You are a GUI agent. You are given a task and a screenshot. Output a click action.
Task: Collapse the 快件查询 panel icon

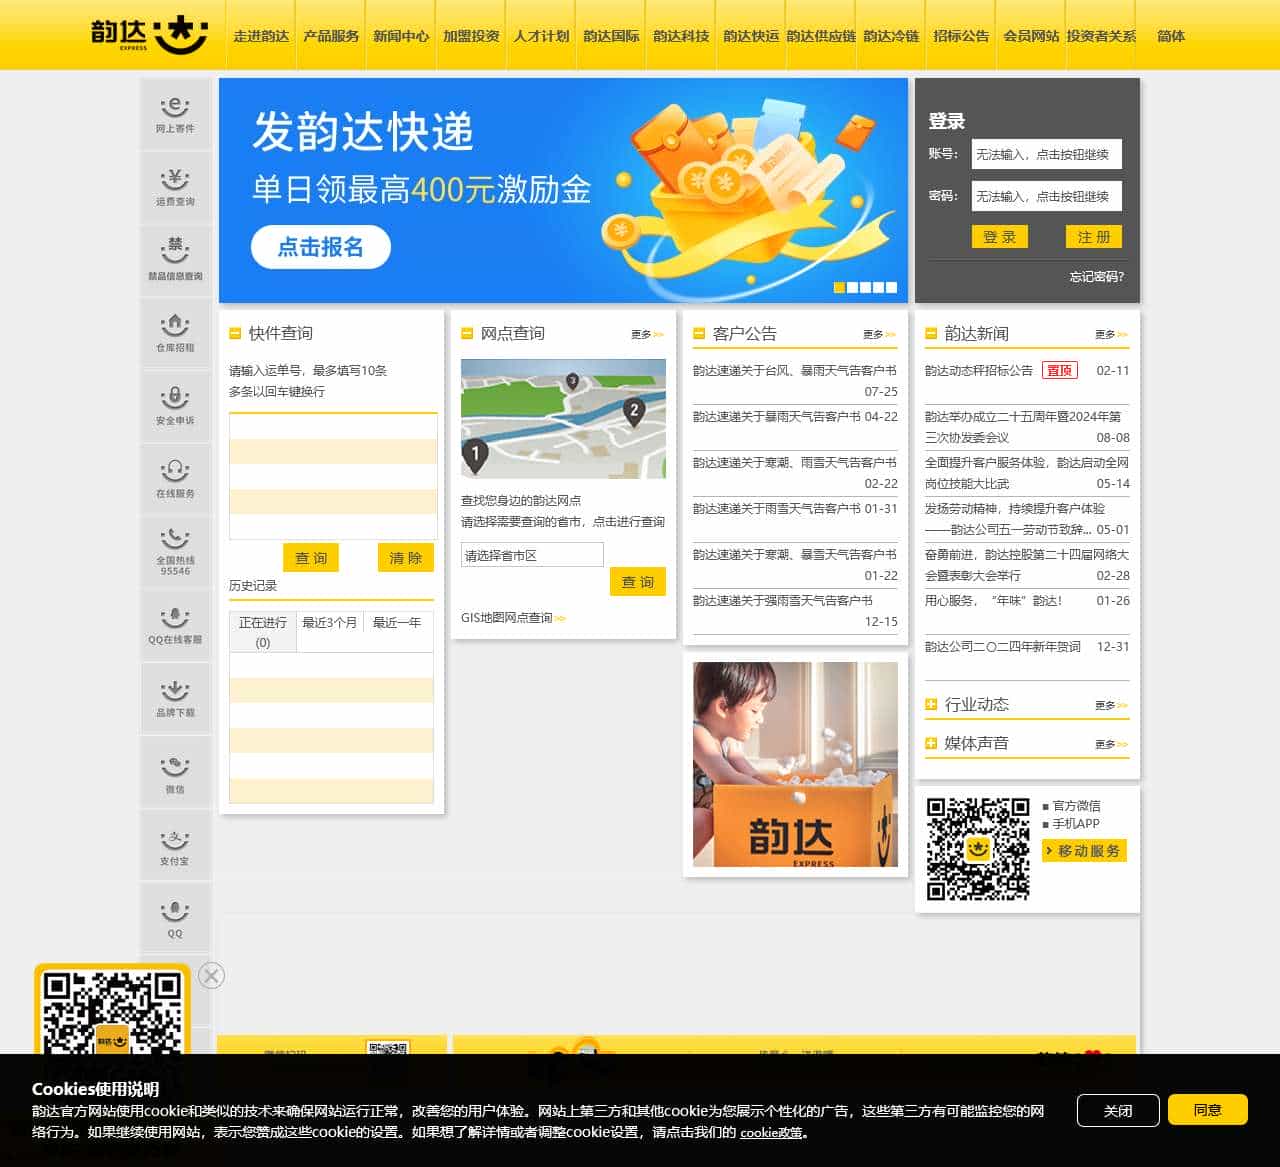[x=235, y=333]
